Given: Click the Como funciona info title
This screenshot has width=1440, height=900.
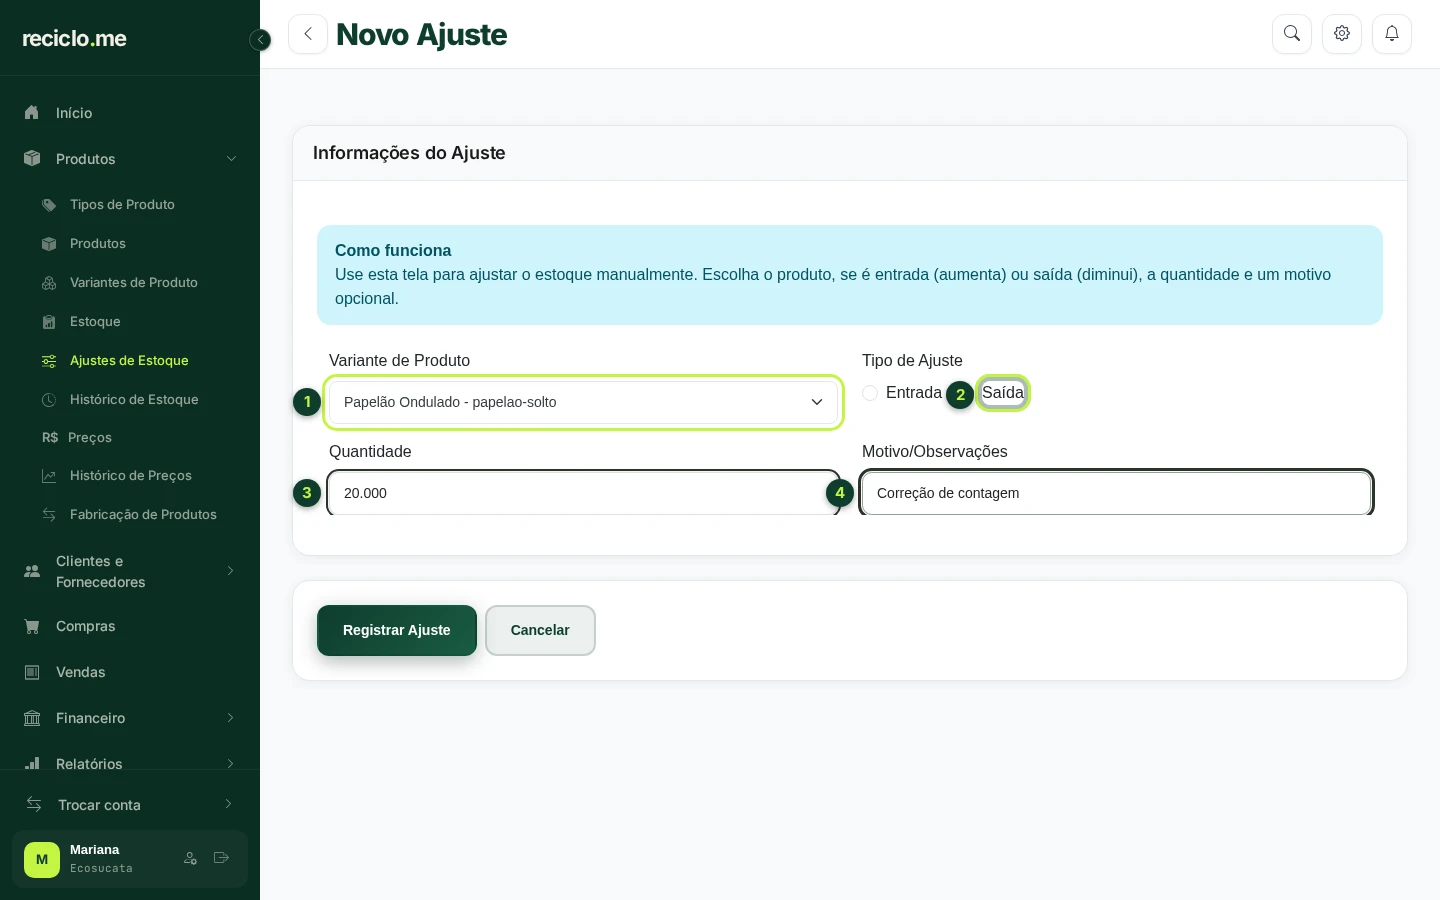Looking at the screenshot, I should tap(393, 250).
